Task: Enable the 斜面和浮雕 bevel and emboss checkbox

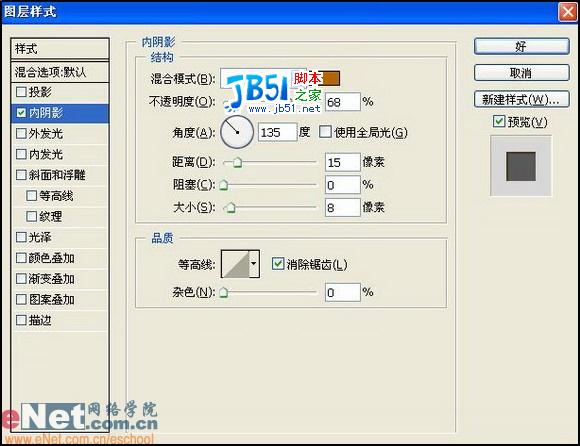Action: 21,175
